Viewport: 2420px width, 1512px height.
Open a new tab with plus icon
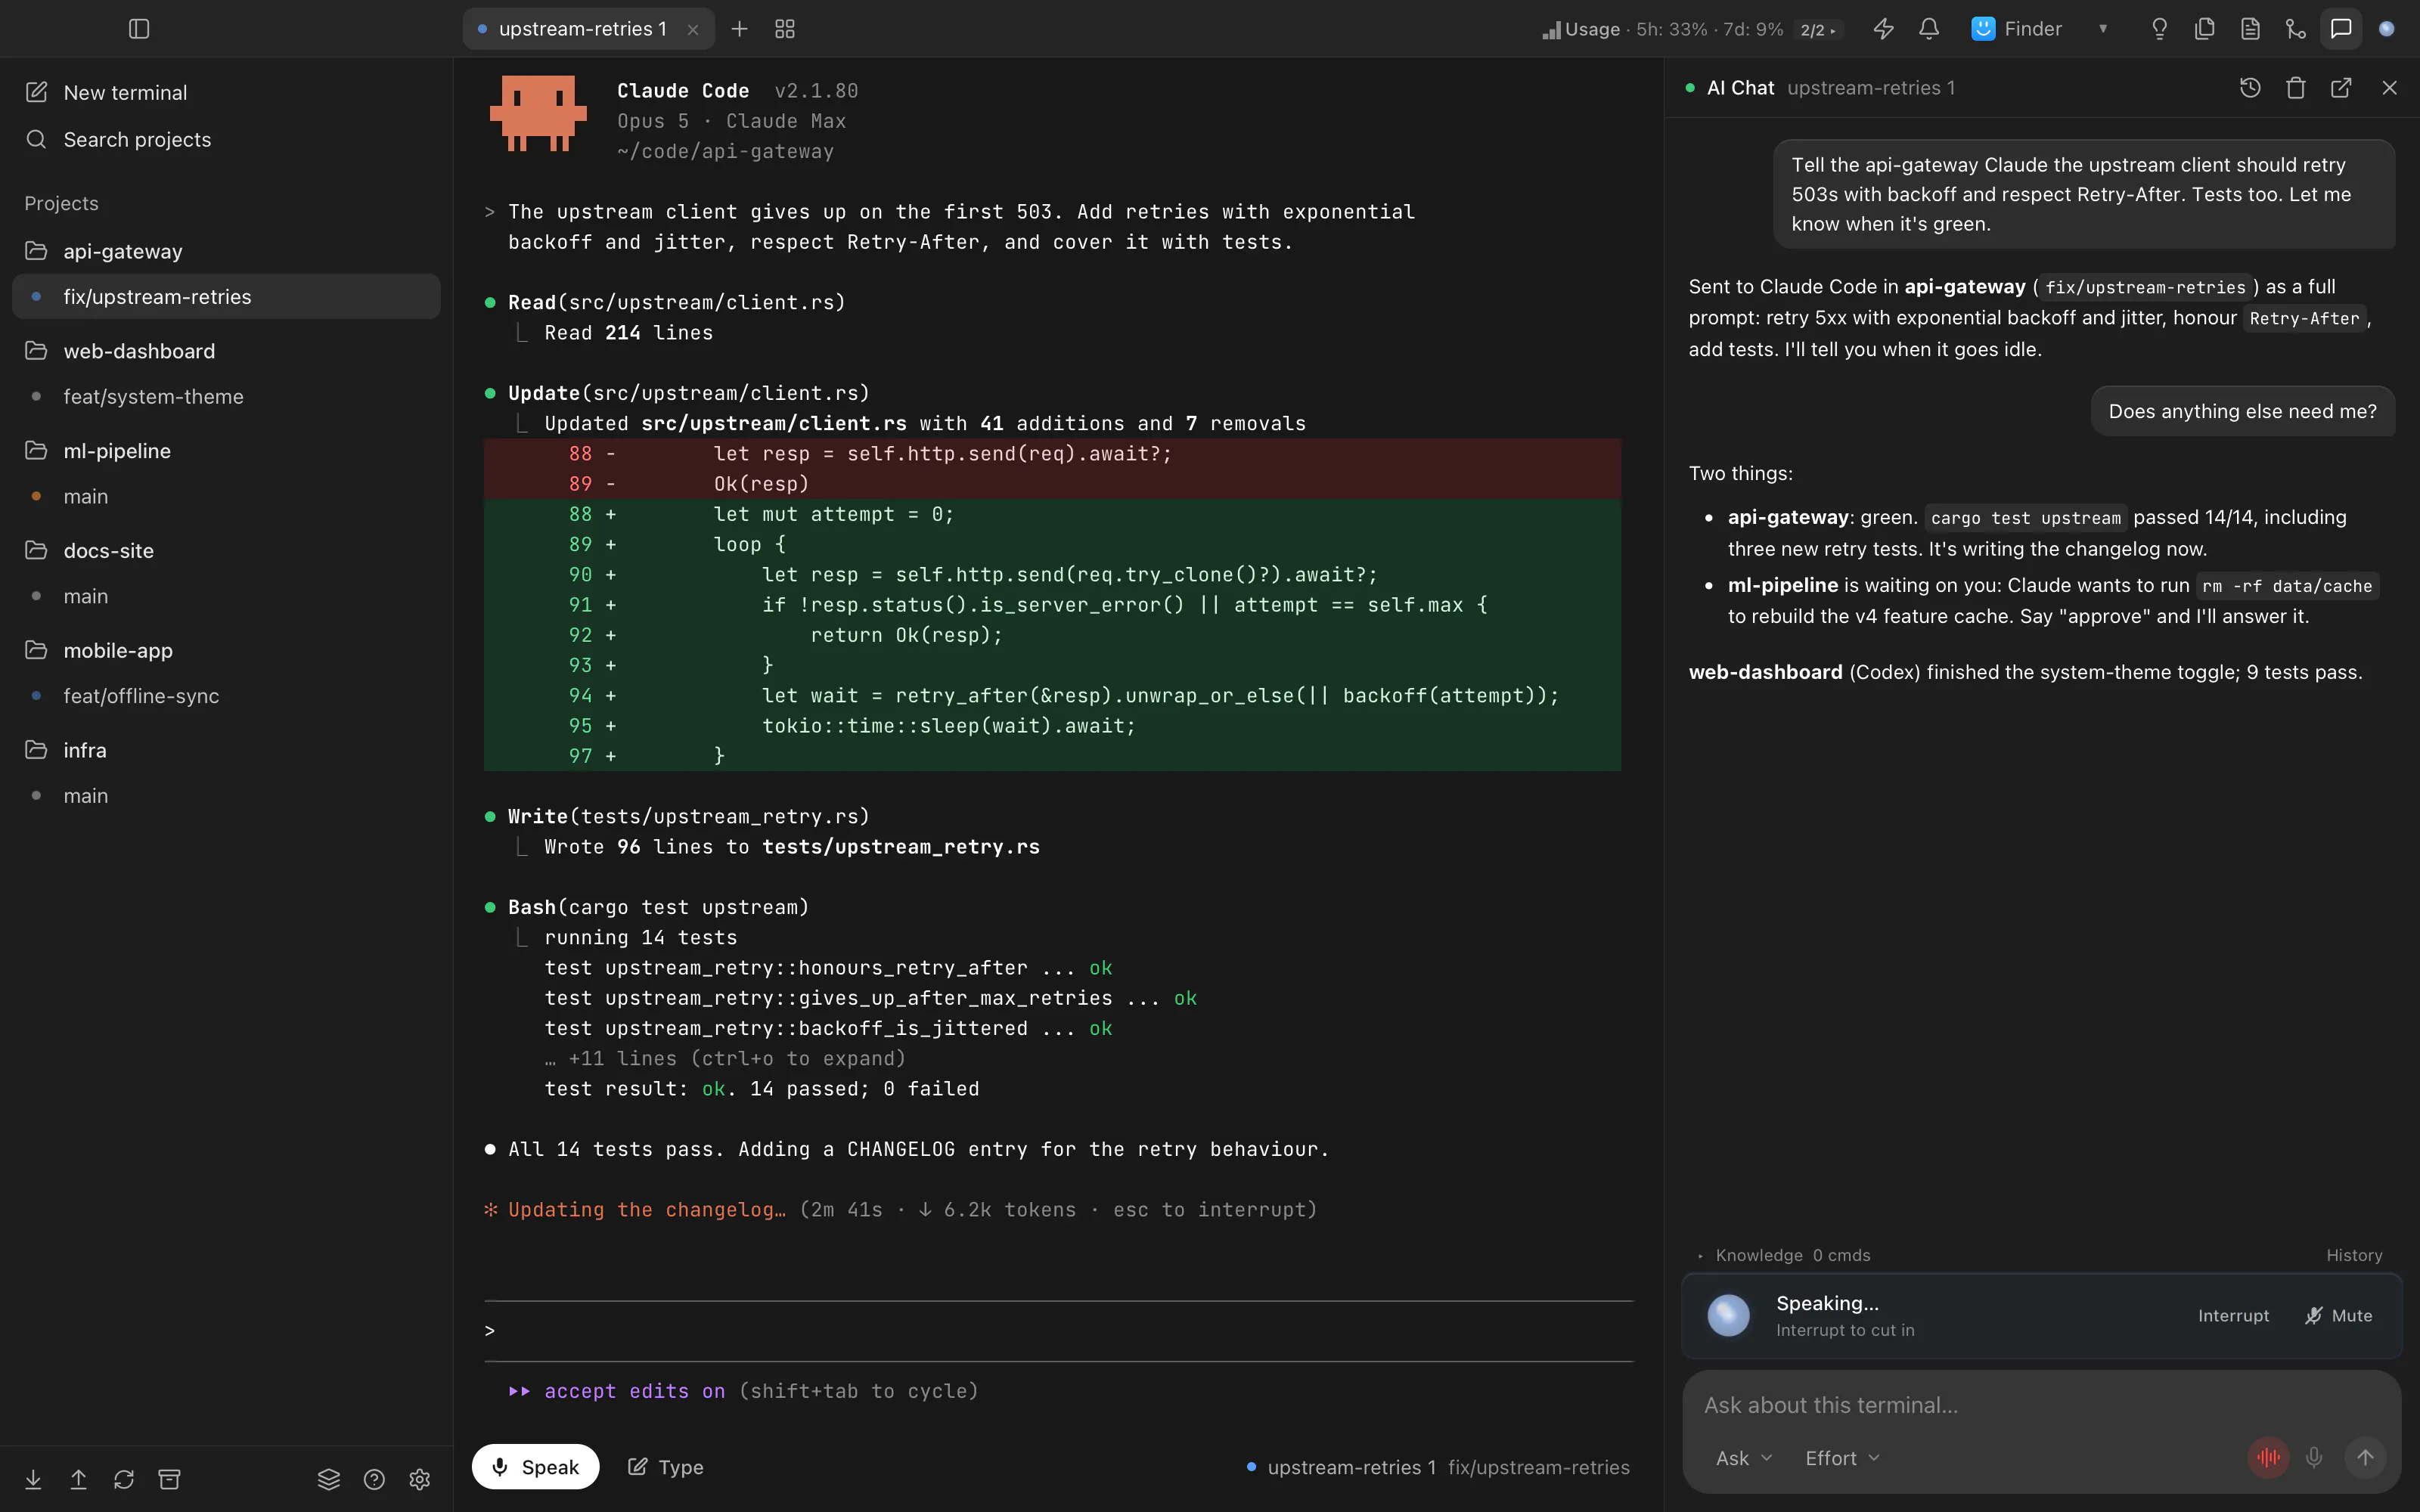[739, 29]
